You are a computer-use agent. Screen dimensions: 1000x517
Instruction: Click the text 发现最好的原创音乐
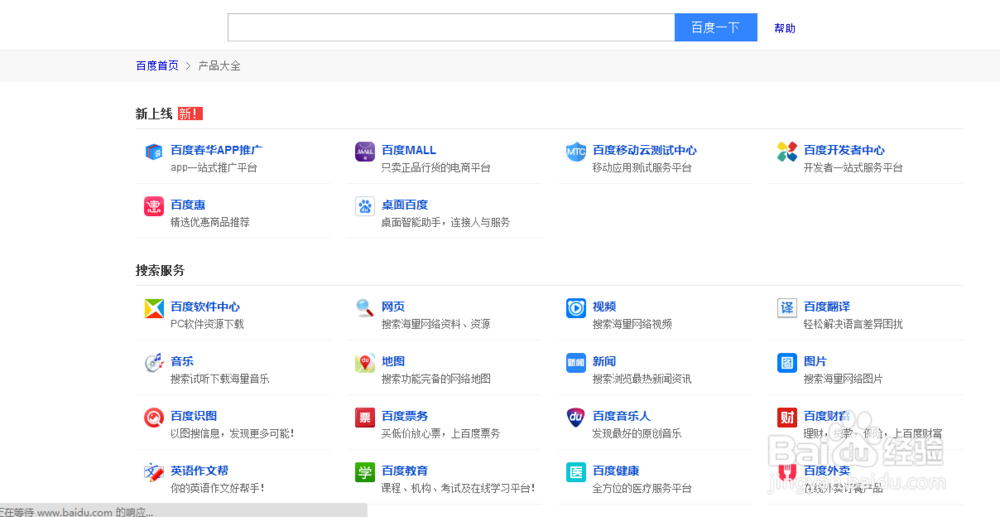(636, 434)
